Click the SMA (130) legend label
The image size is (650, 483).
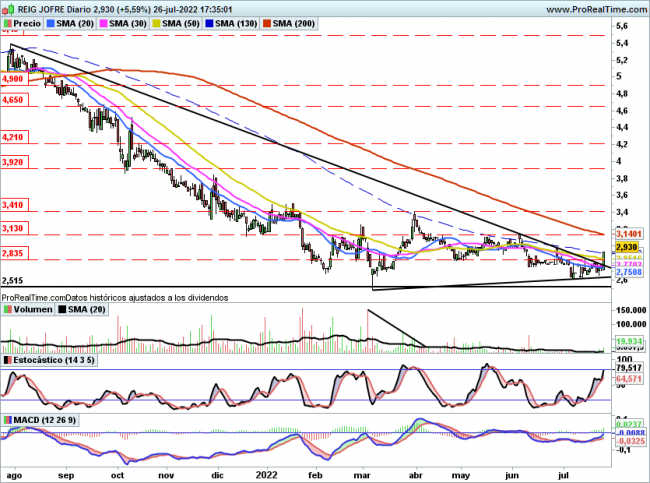236,24
